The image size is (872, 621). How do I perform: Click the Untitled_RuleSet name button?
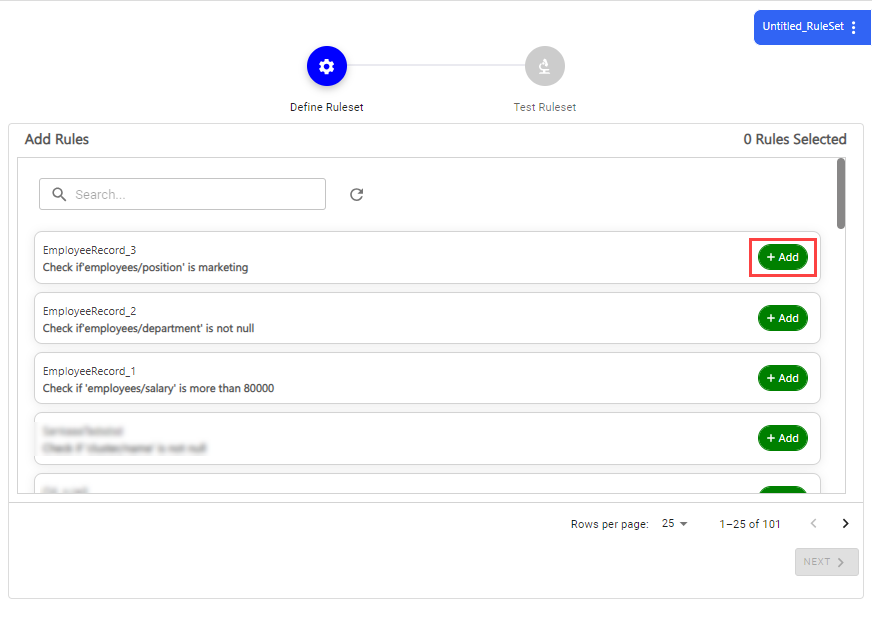point(803,27)
